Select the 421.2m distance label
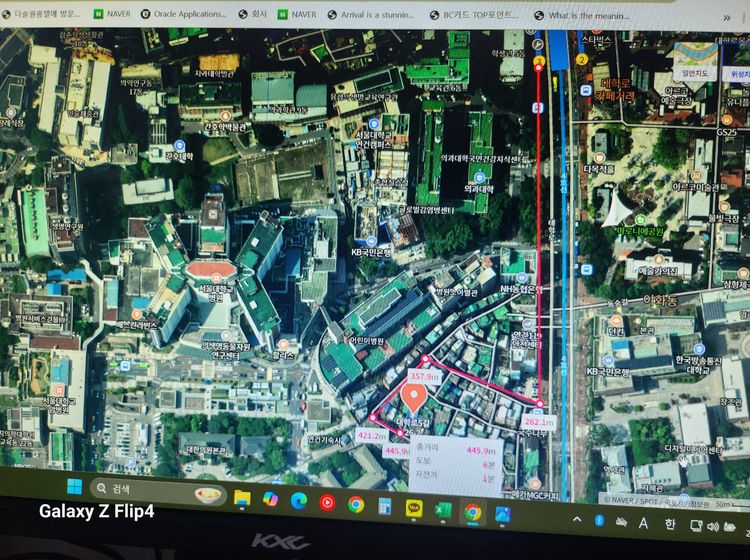750x560 pixels. click(372, 436)
